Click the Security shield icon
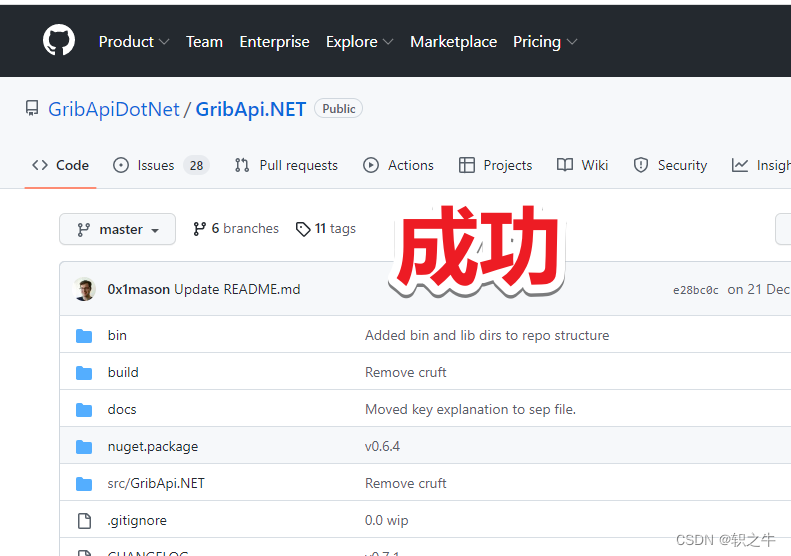Viewport: 791px width, 556px height. (641, 165)
